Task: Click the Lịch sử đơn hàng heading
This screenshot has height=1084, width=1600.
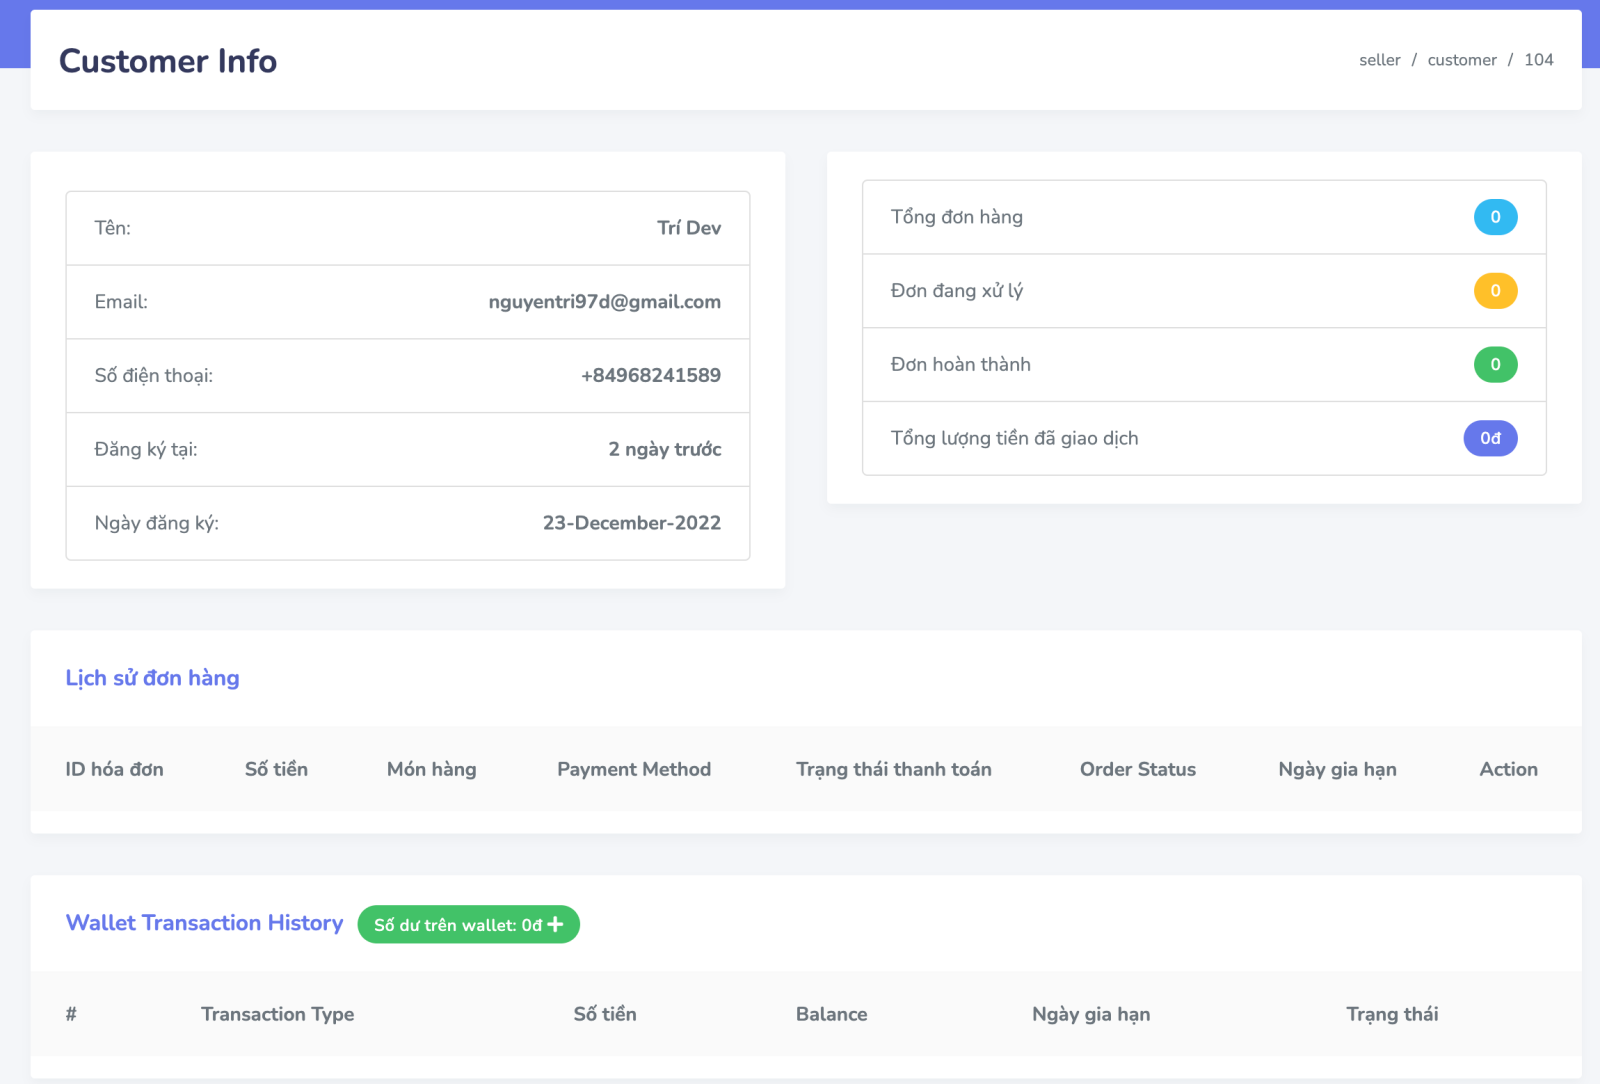Action: pos(152,678)
